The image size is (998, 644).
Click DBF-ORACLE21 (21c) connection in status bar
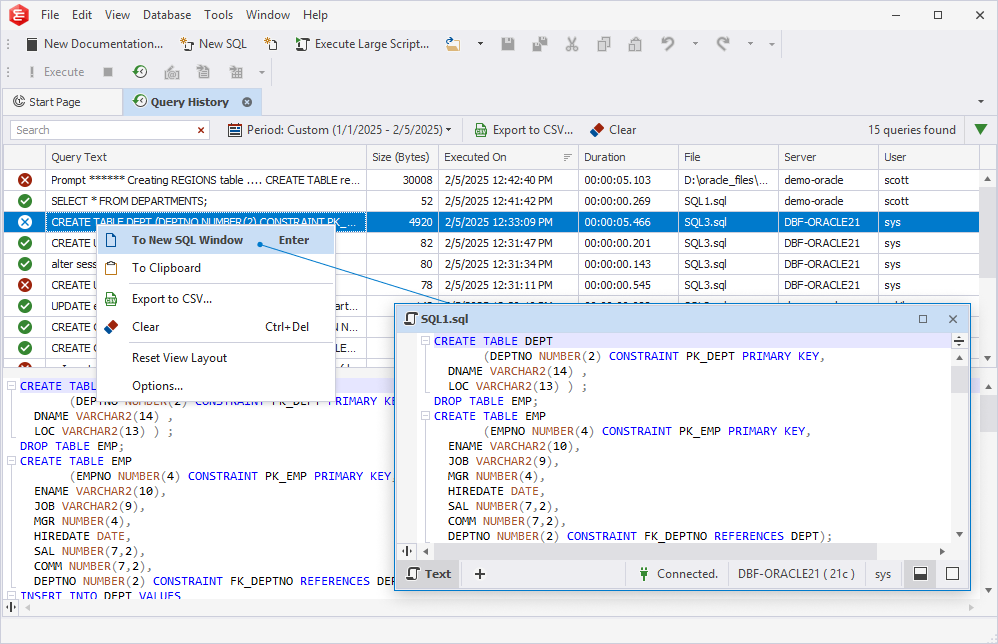pos(796,574)
